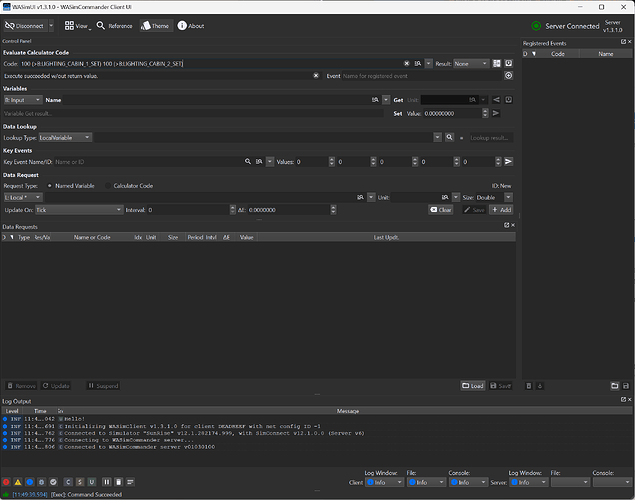Click the Variables Name input field
The width and height of the screenshot is (635, 500).
[x=216, y=100]
